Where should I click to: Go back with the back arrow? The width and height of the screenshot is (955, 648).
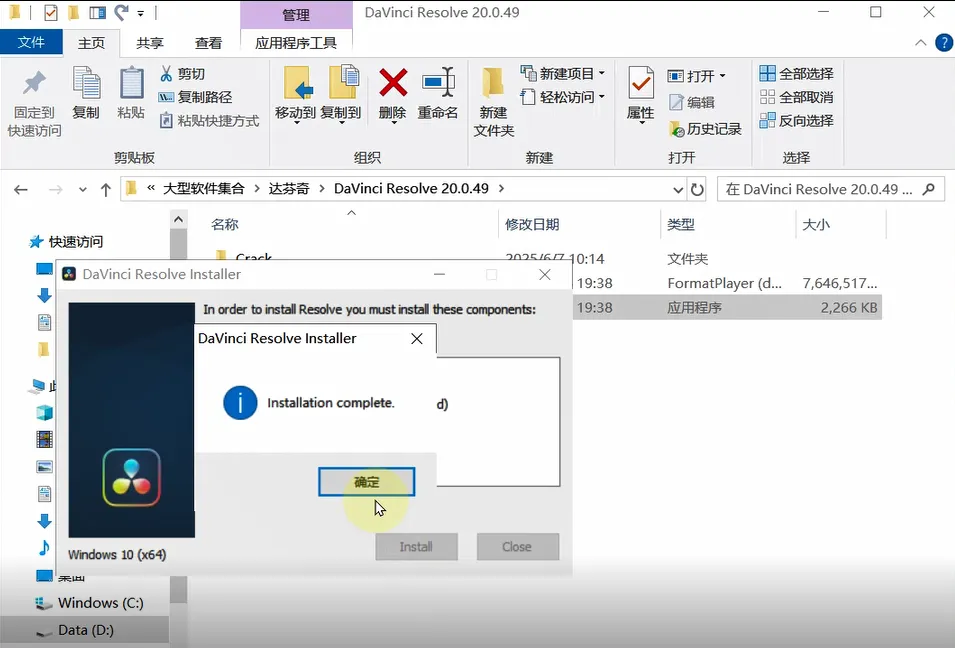21,189
